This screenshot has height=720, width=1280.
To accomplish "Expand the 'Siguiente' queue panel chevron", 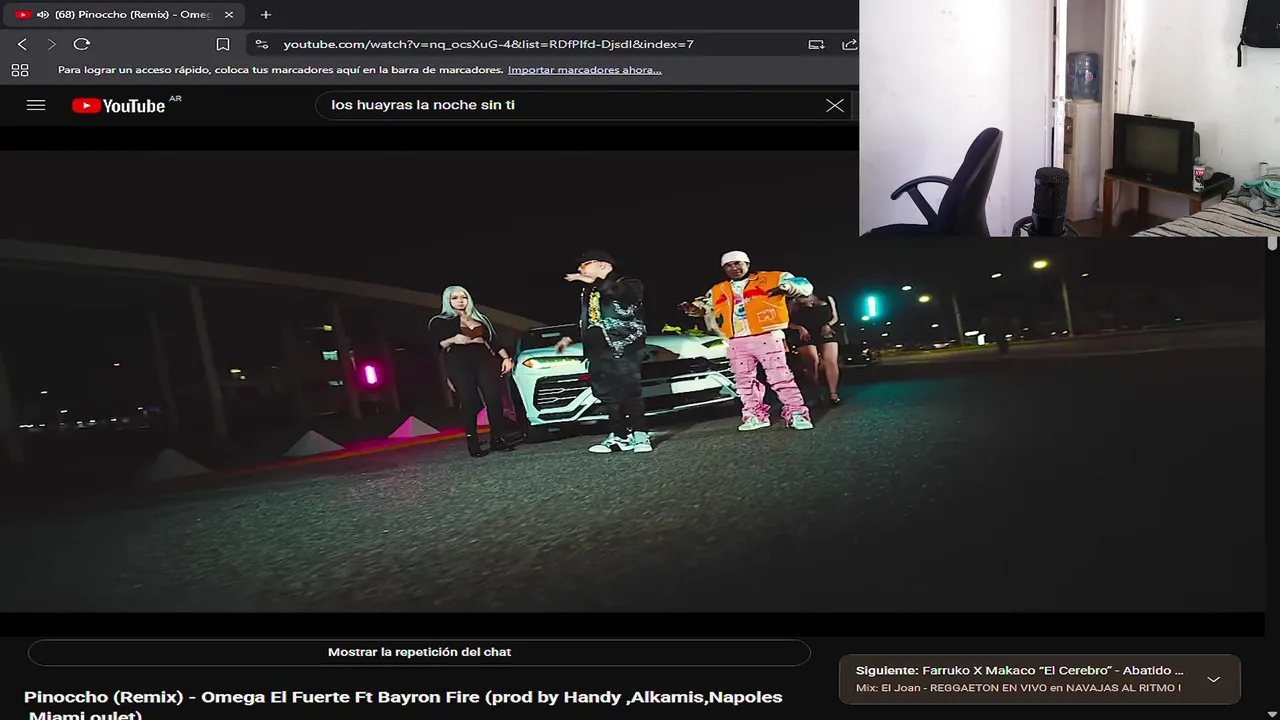I will click(1213, 679).
